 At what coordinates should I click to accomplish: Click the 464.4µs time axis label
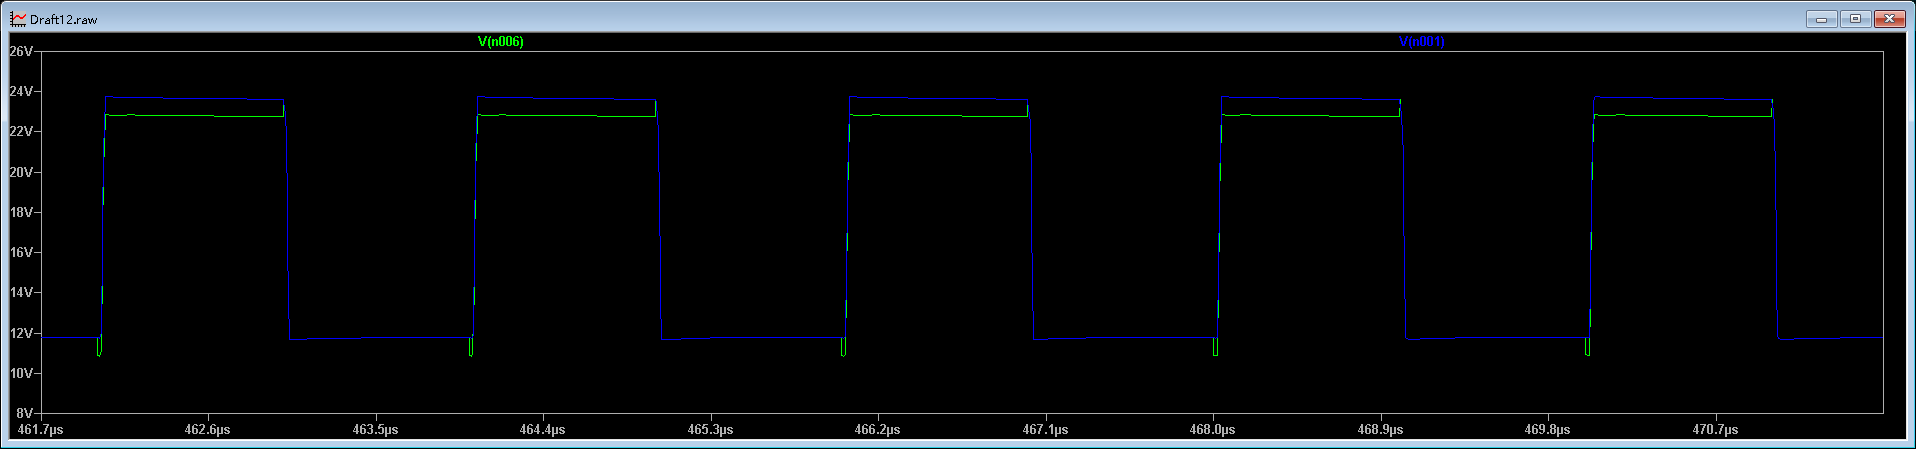point(543,429)
